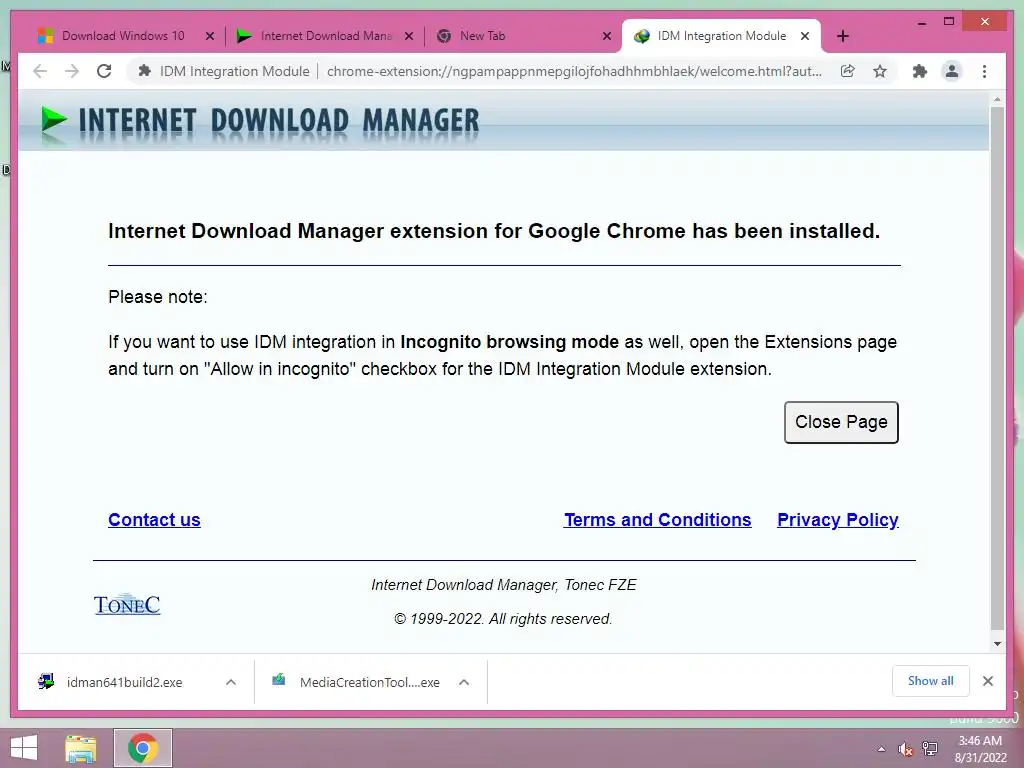Click the address bar URL field
The width and height of the screenshot is (1024, 768).
[x=573, y=71]
